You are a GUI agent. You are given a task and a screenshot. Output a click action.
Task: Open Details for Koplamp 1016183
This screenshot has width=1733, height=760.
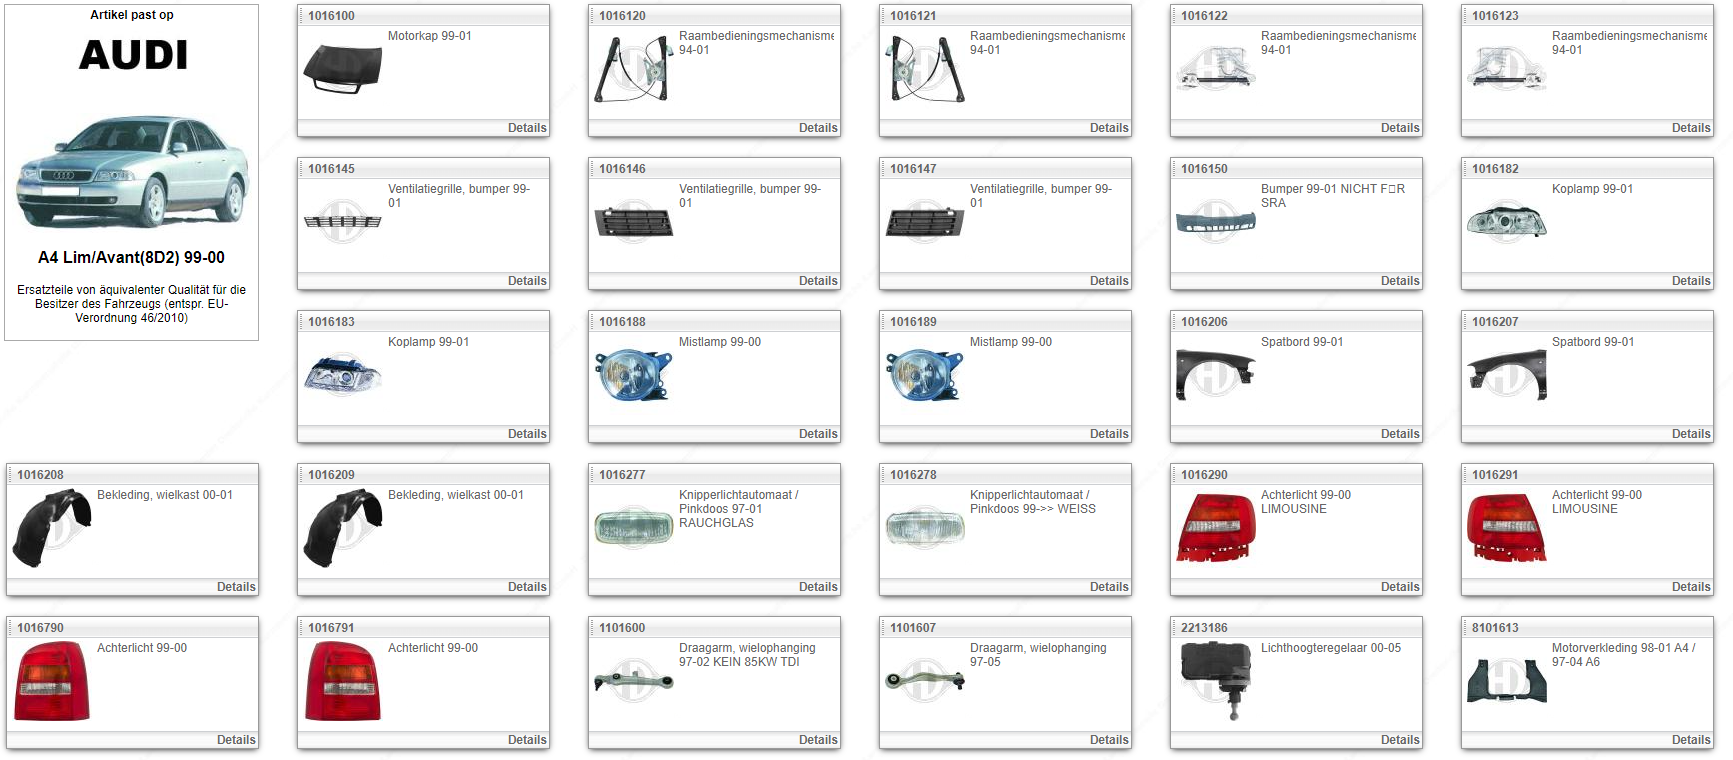click(x=526, y=434)
